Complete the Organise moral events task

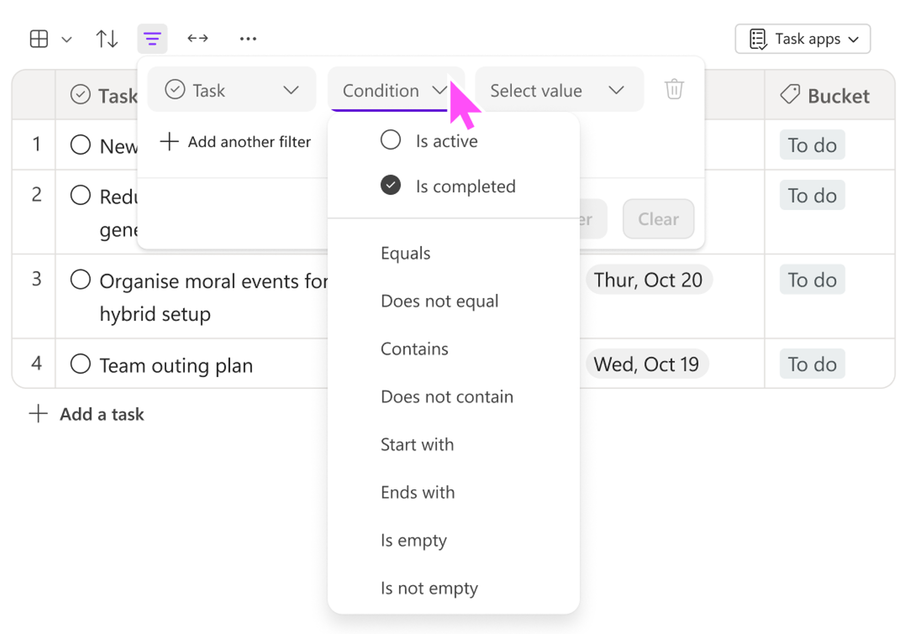[x=80, y=281]
